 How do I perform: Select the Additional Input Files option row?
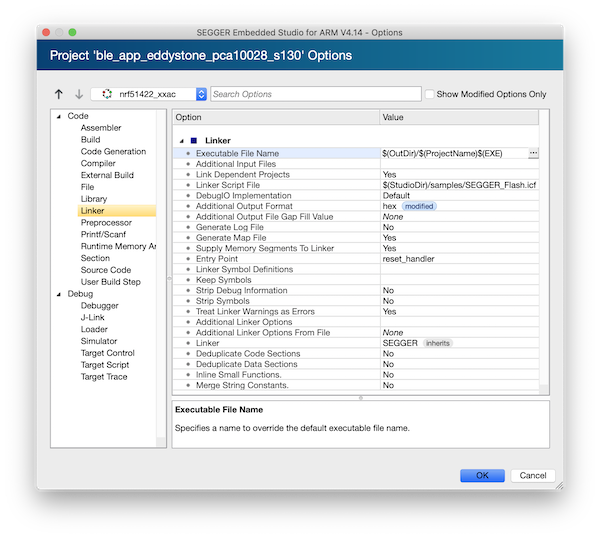point(356,164)
